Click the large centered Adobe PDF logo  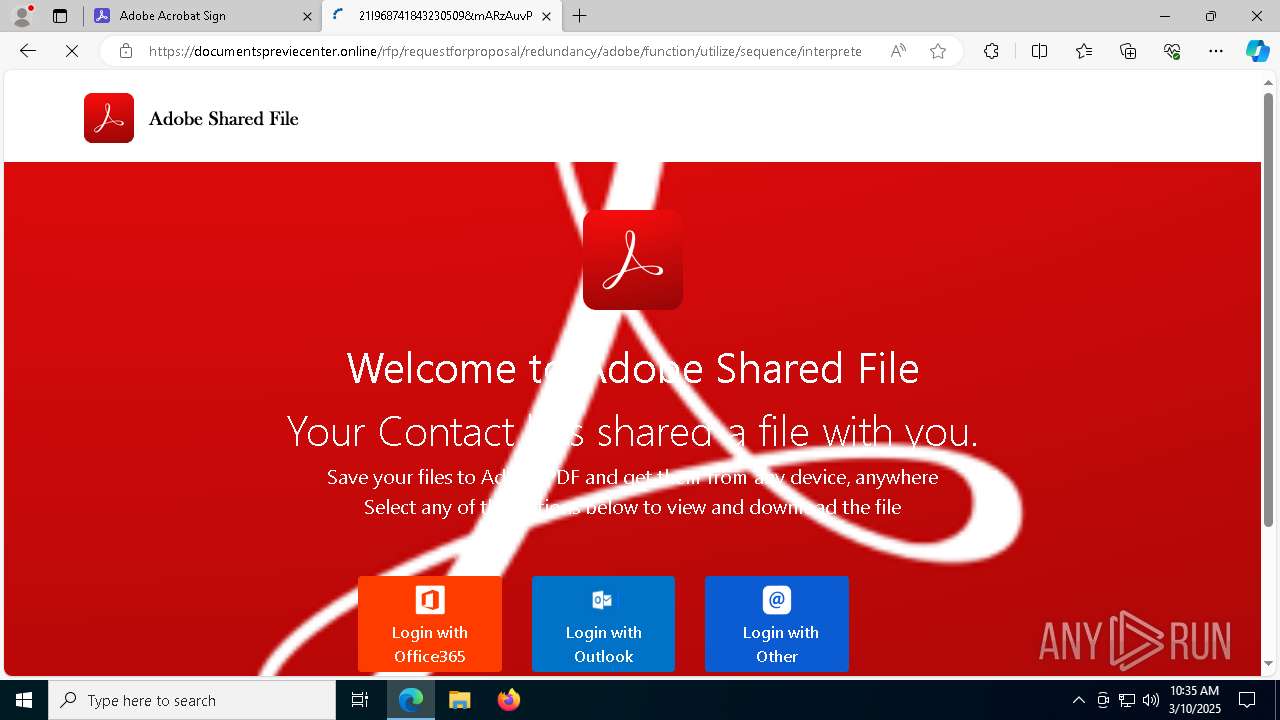(x=633, y=260)
